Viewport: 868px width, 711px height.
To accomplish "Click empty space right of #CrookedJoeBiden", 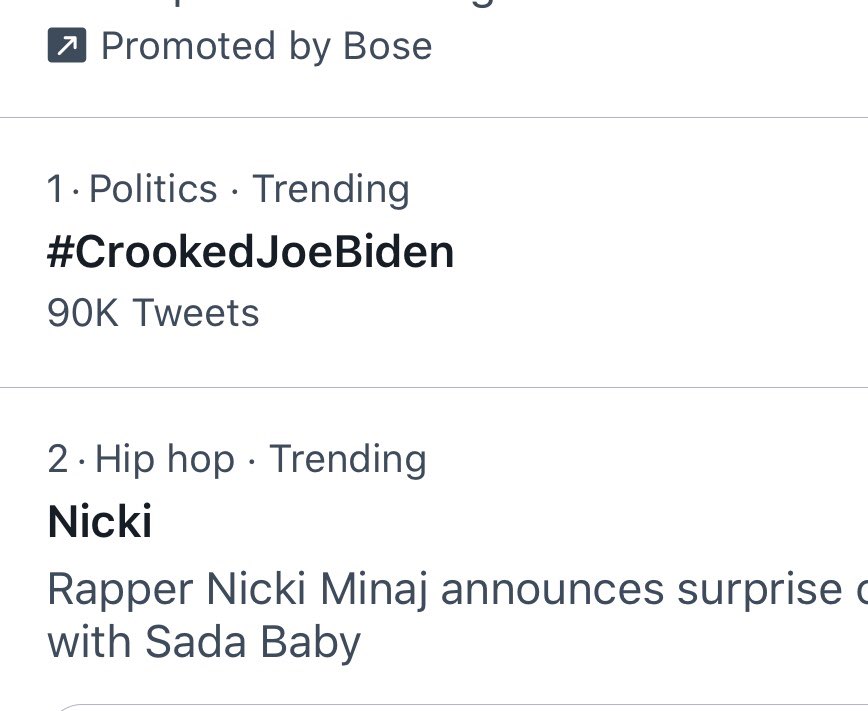I will pyautogui.click(x=660, y=252).
